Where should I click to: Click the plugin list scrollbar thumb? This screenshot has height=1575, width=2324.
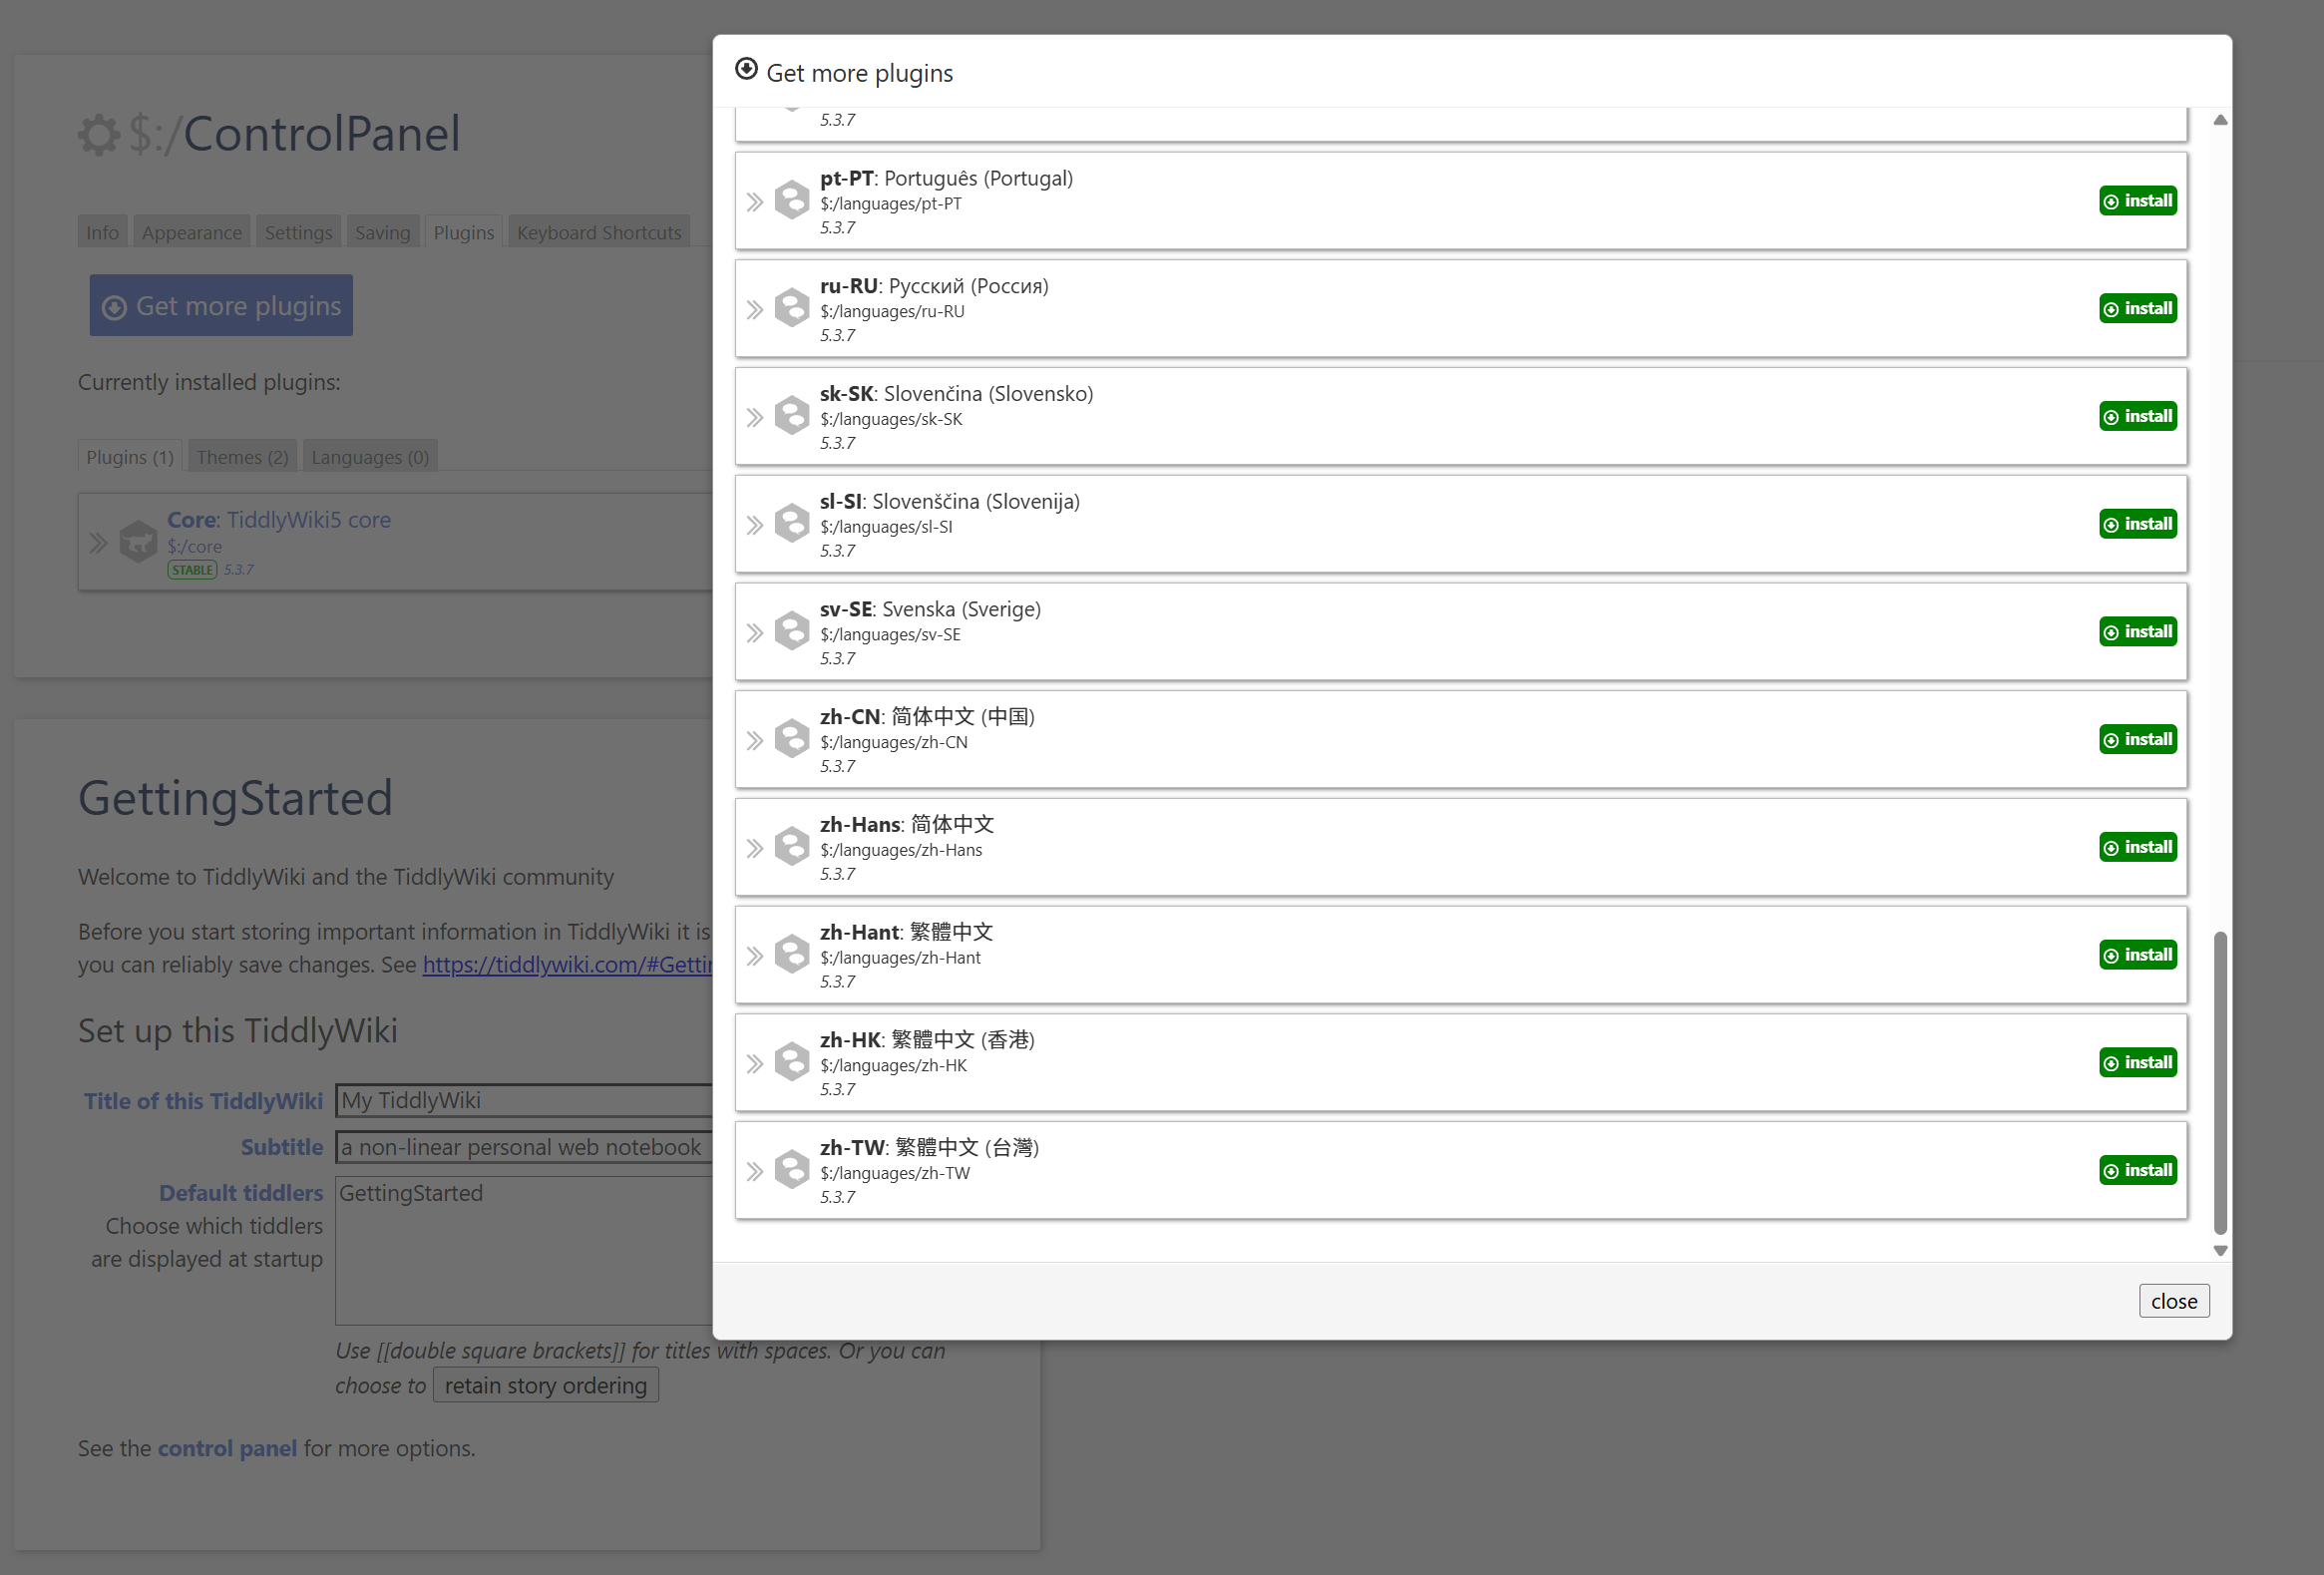pyautogui.click(x=2220, y=1083)
